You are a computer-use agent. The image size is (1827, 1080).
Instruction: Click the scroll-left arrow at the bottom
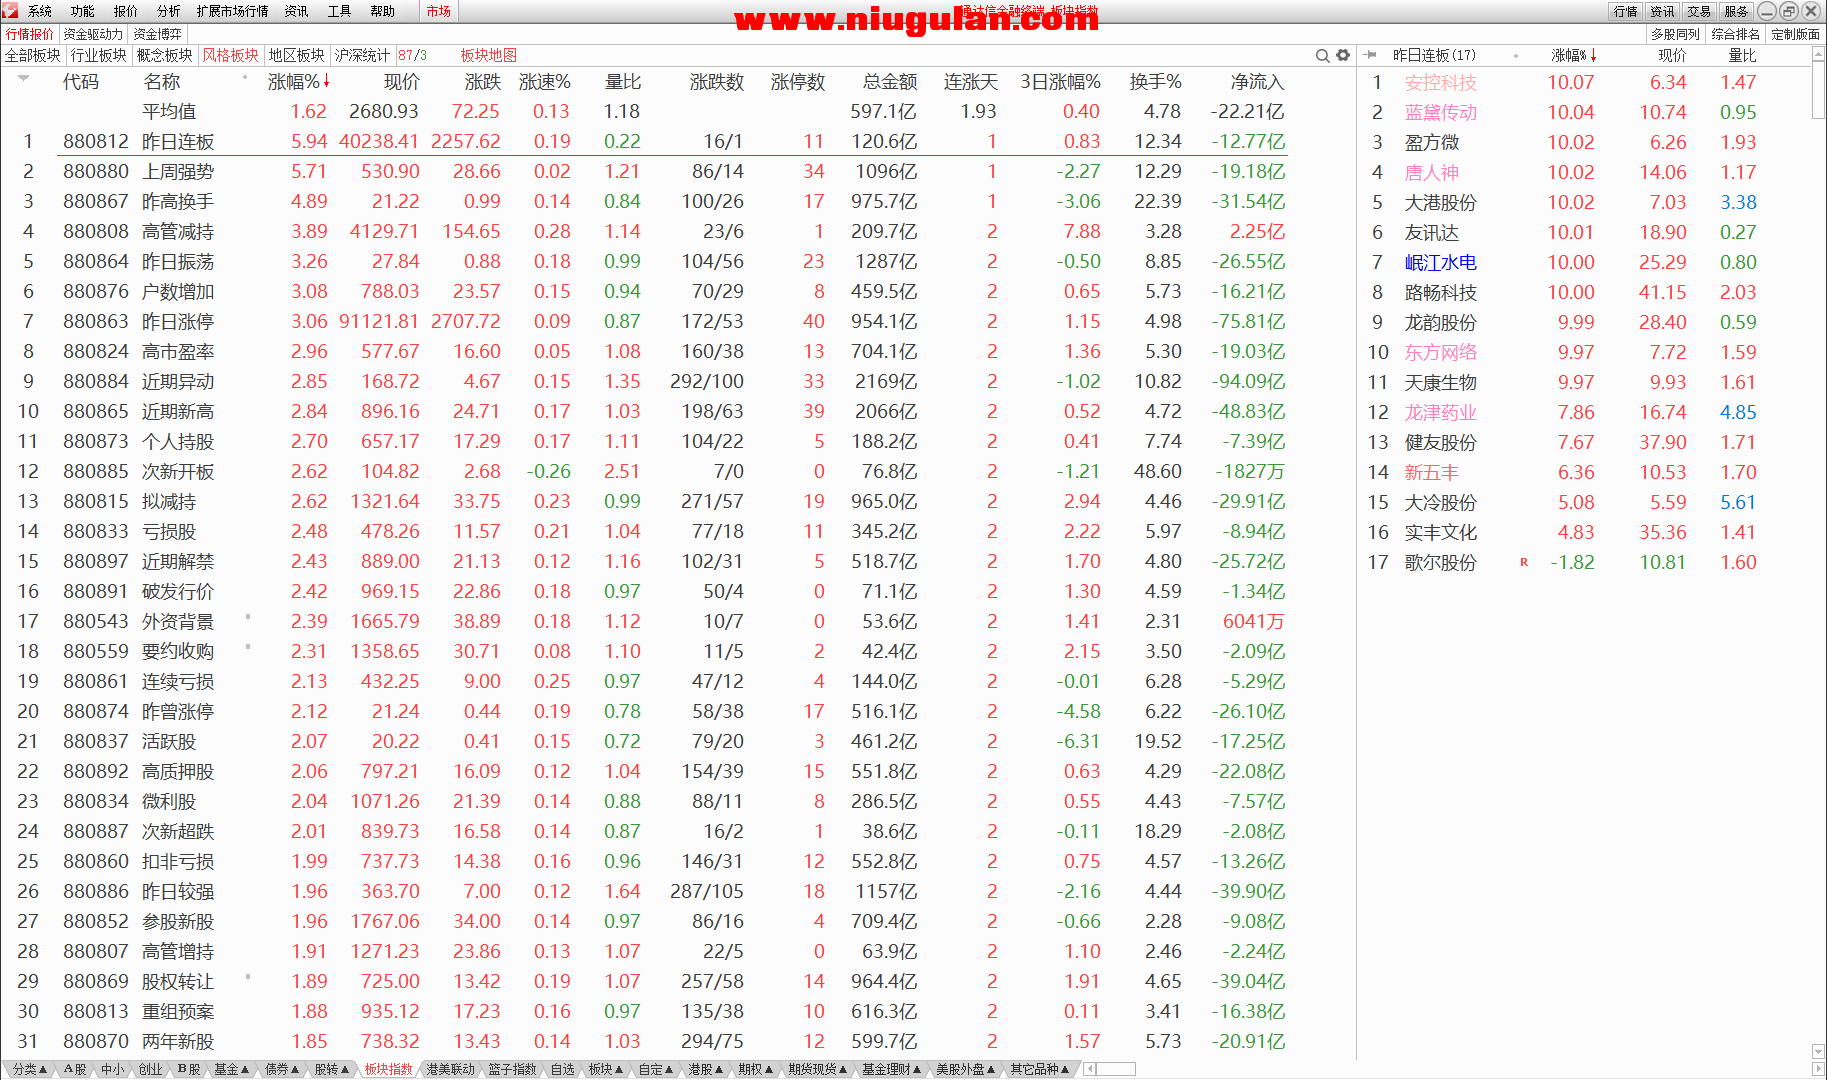pos(1089,1069)
